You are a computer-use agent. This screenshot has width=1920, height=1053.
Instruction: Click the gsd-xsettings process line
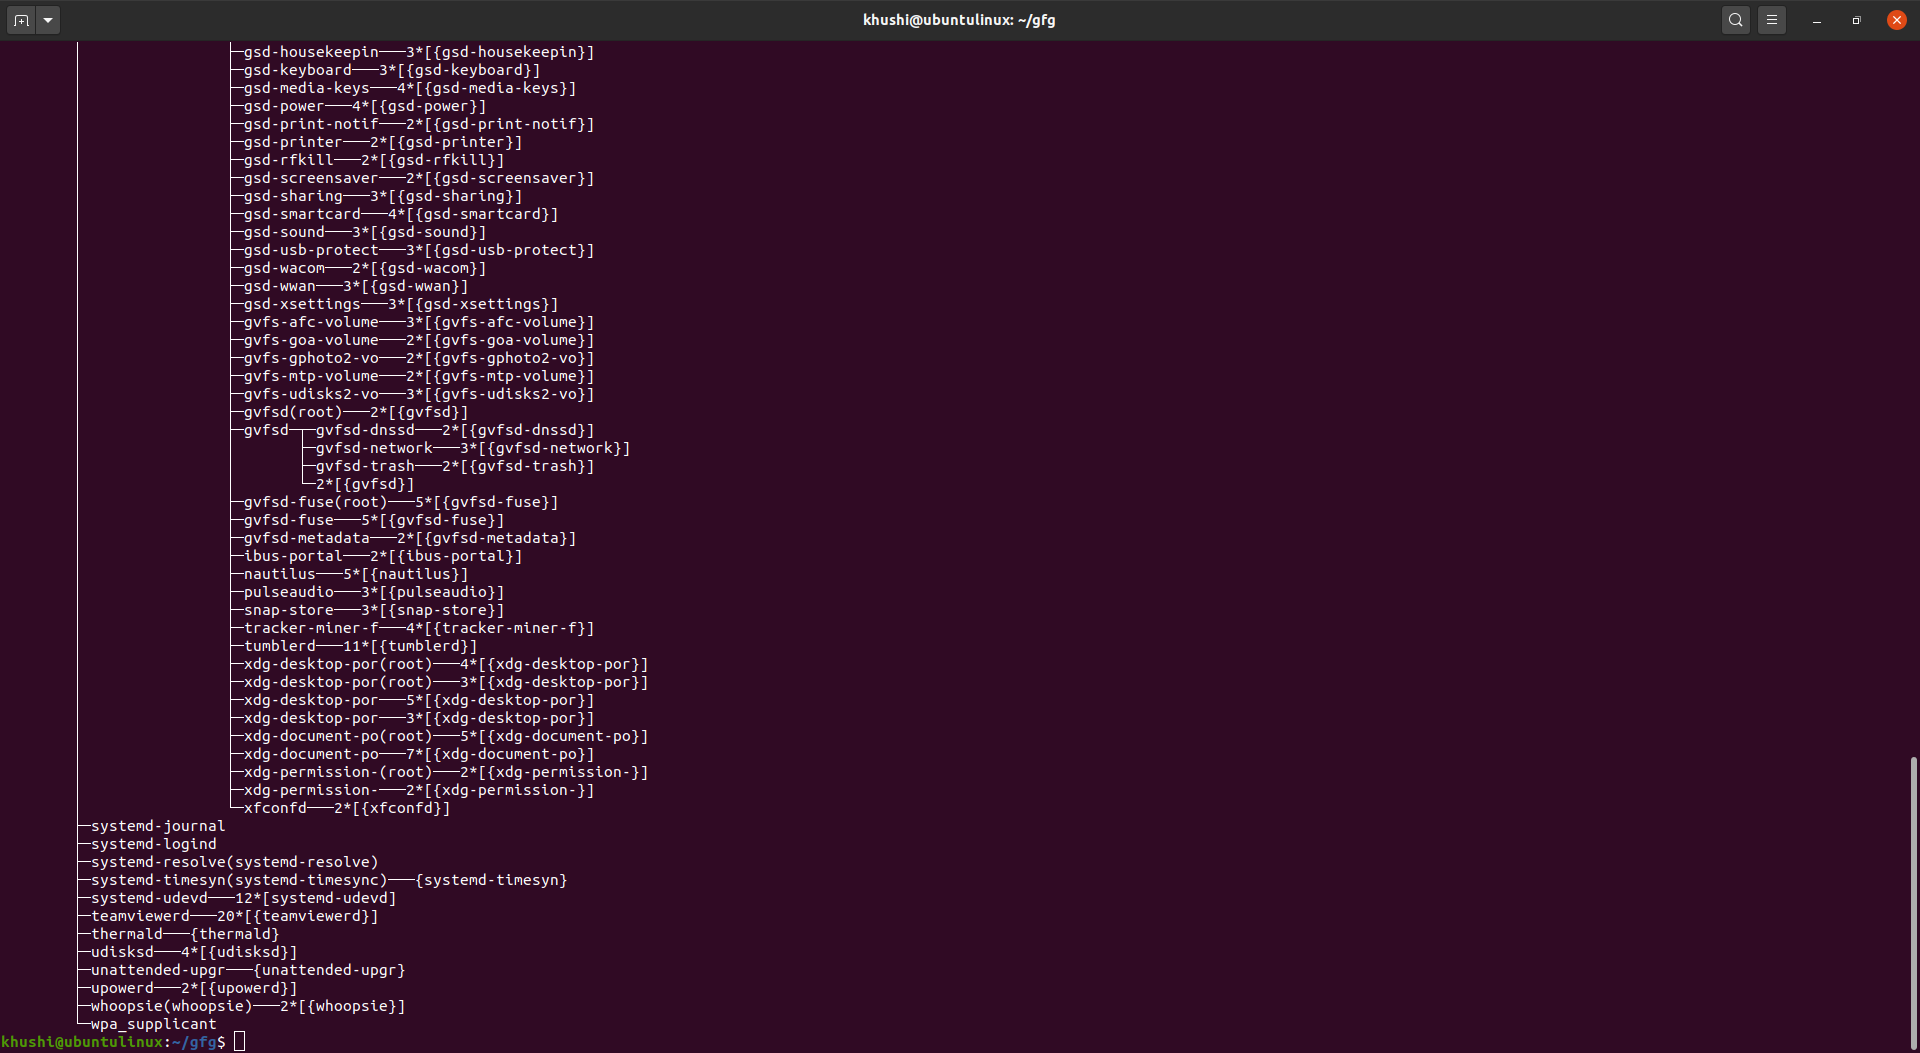[401, 304]
